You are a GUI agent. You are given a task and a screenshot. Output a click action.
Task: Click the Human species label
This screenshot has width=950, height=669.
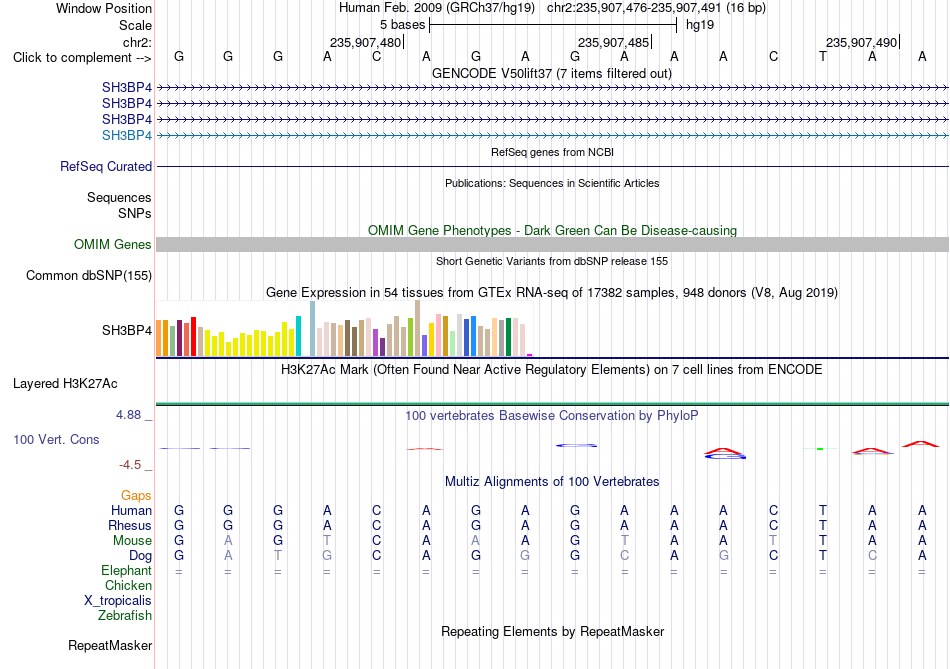tap(131, 510)
